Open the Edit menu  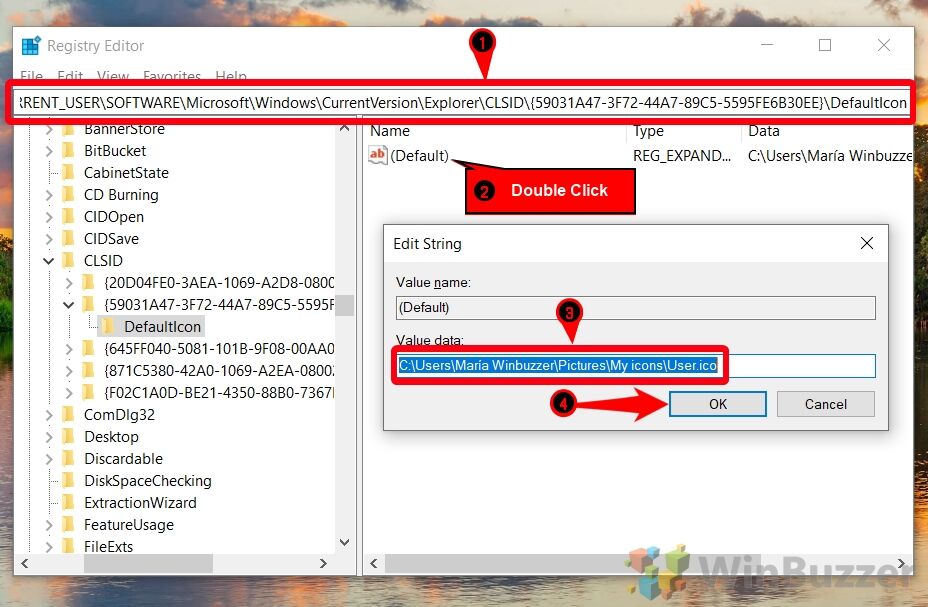click(x=70, y=76)
